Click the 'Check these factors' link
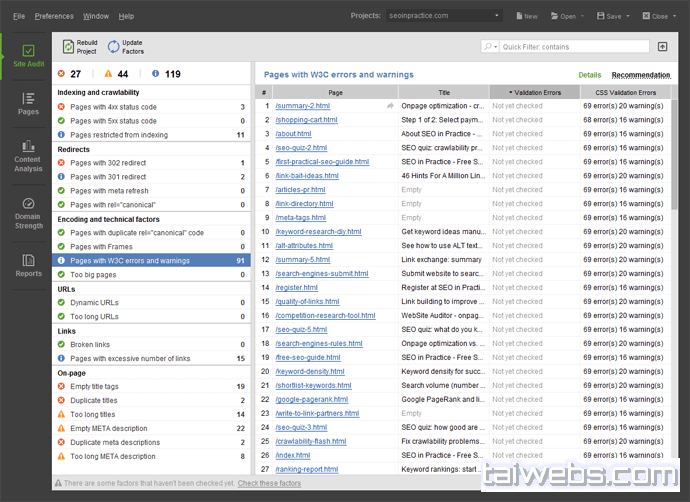Image resolution: width=690 pixels, height=502 pixels. point(269,483)
